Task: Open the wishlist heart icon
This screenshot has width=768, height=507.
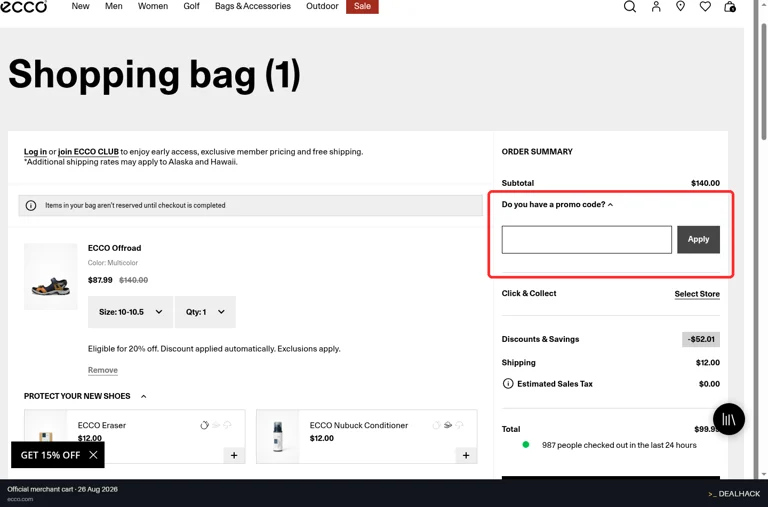Action: tap(705, 6)
